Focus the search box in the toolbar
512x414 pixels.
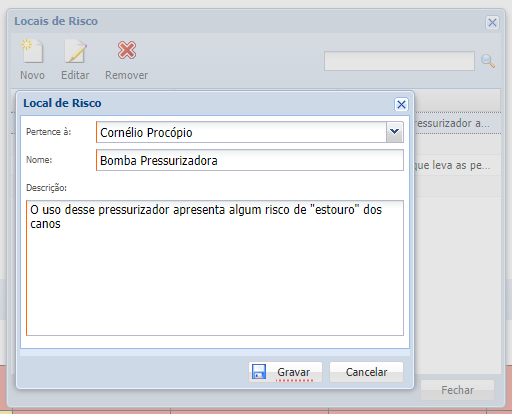(399, 61)
